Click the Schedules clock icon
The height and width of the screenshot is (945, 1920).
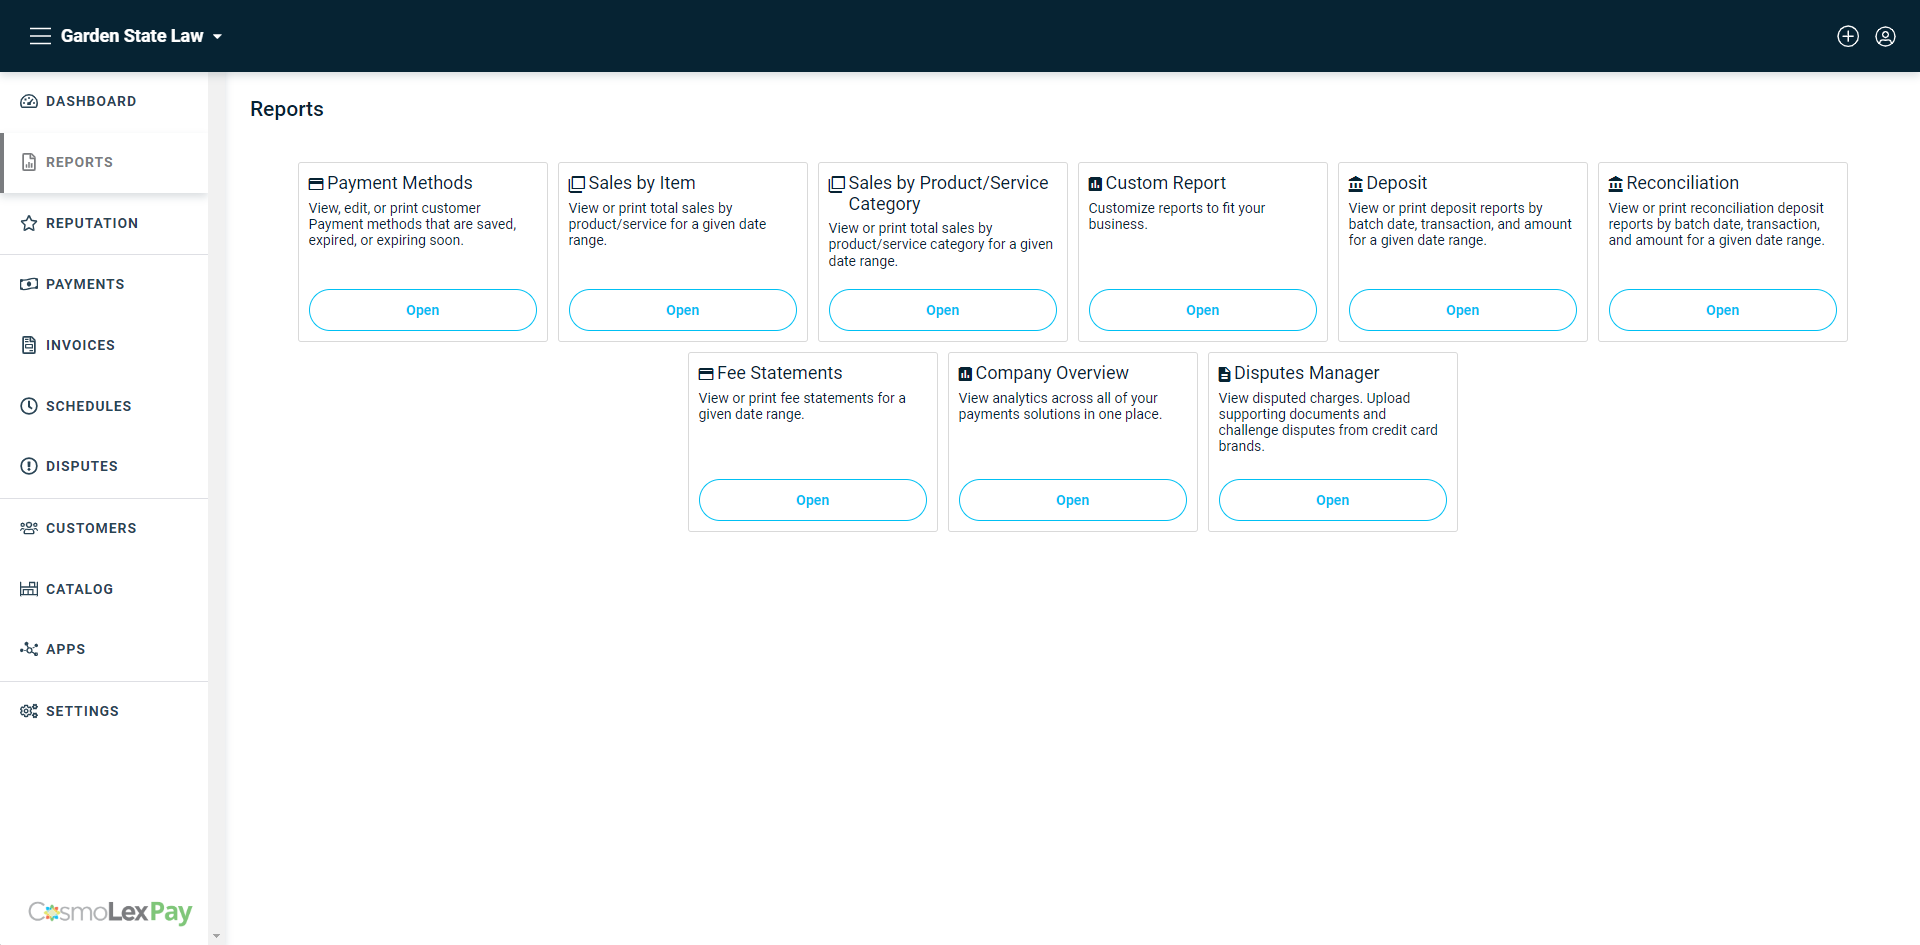pos(29,406)
